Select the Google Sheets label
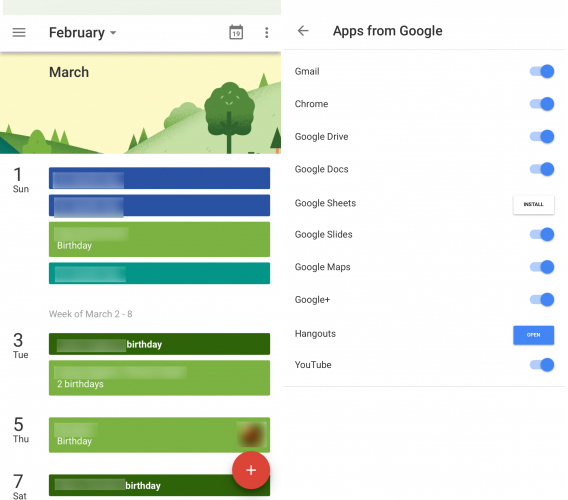This screenshot has width=568, height=500. [325, 203]
